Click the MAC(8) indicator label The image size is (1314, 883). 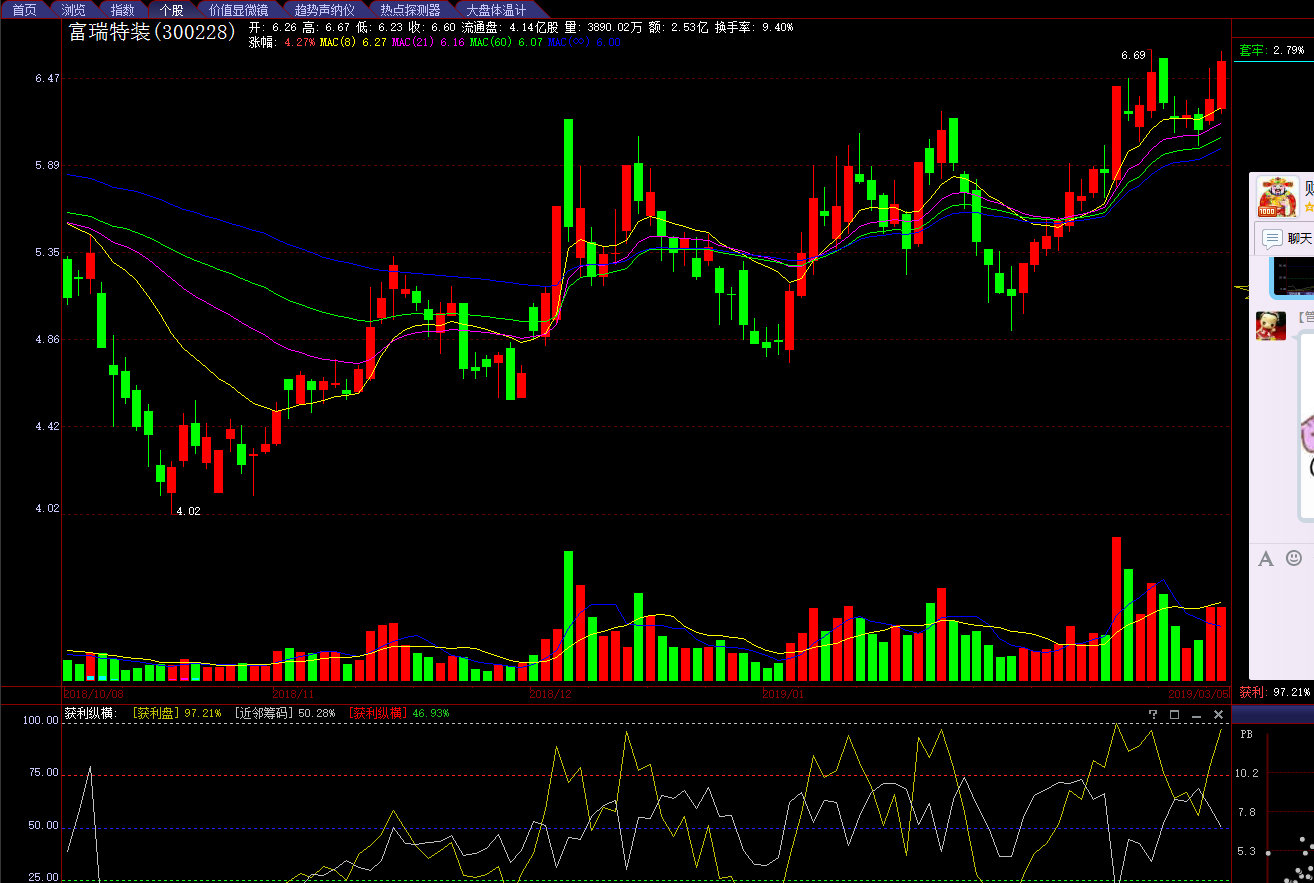tap(340, 42)
